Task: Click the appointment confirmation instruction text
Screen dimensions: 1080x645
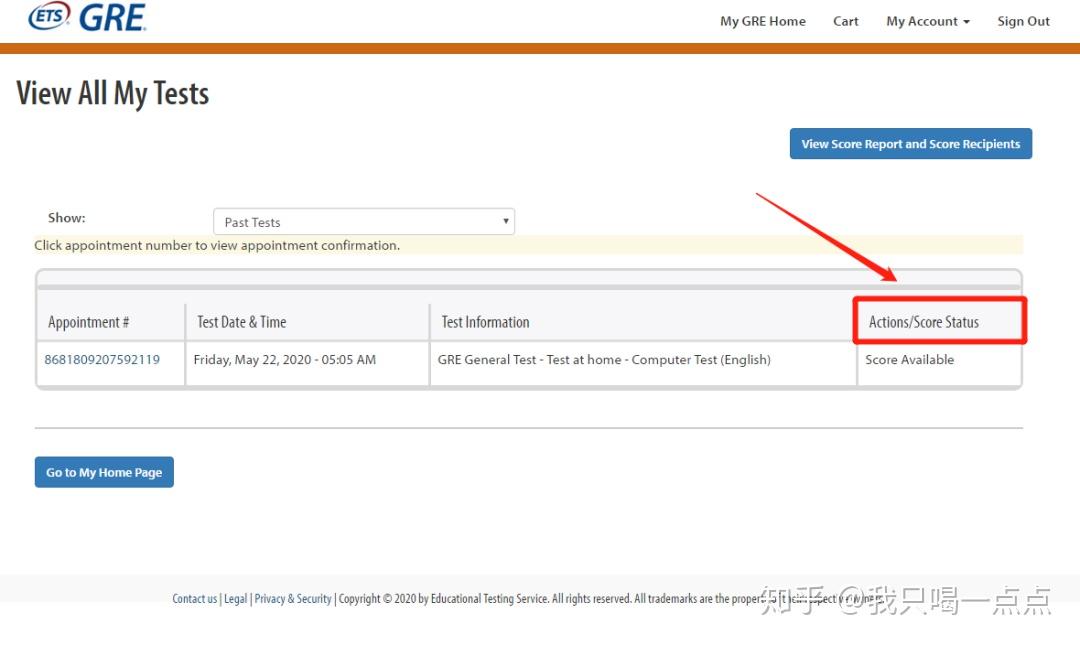Action: click(x=217, y=245)
